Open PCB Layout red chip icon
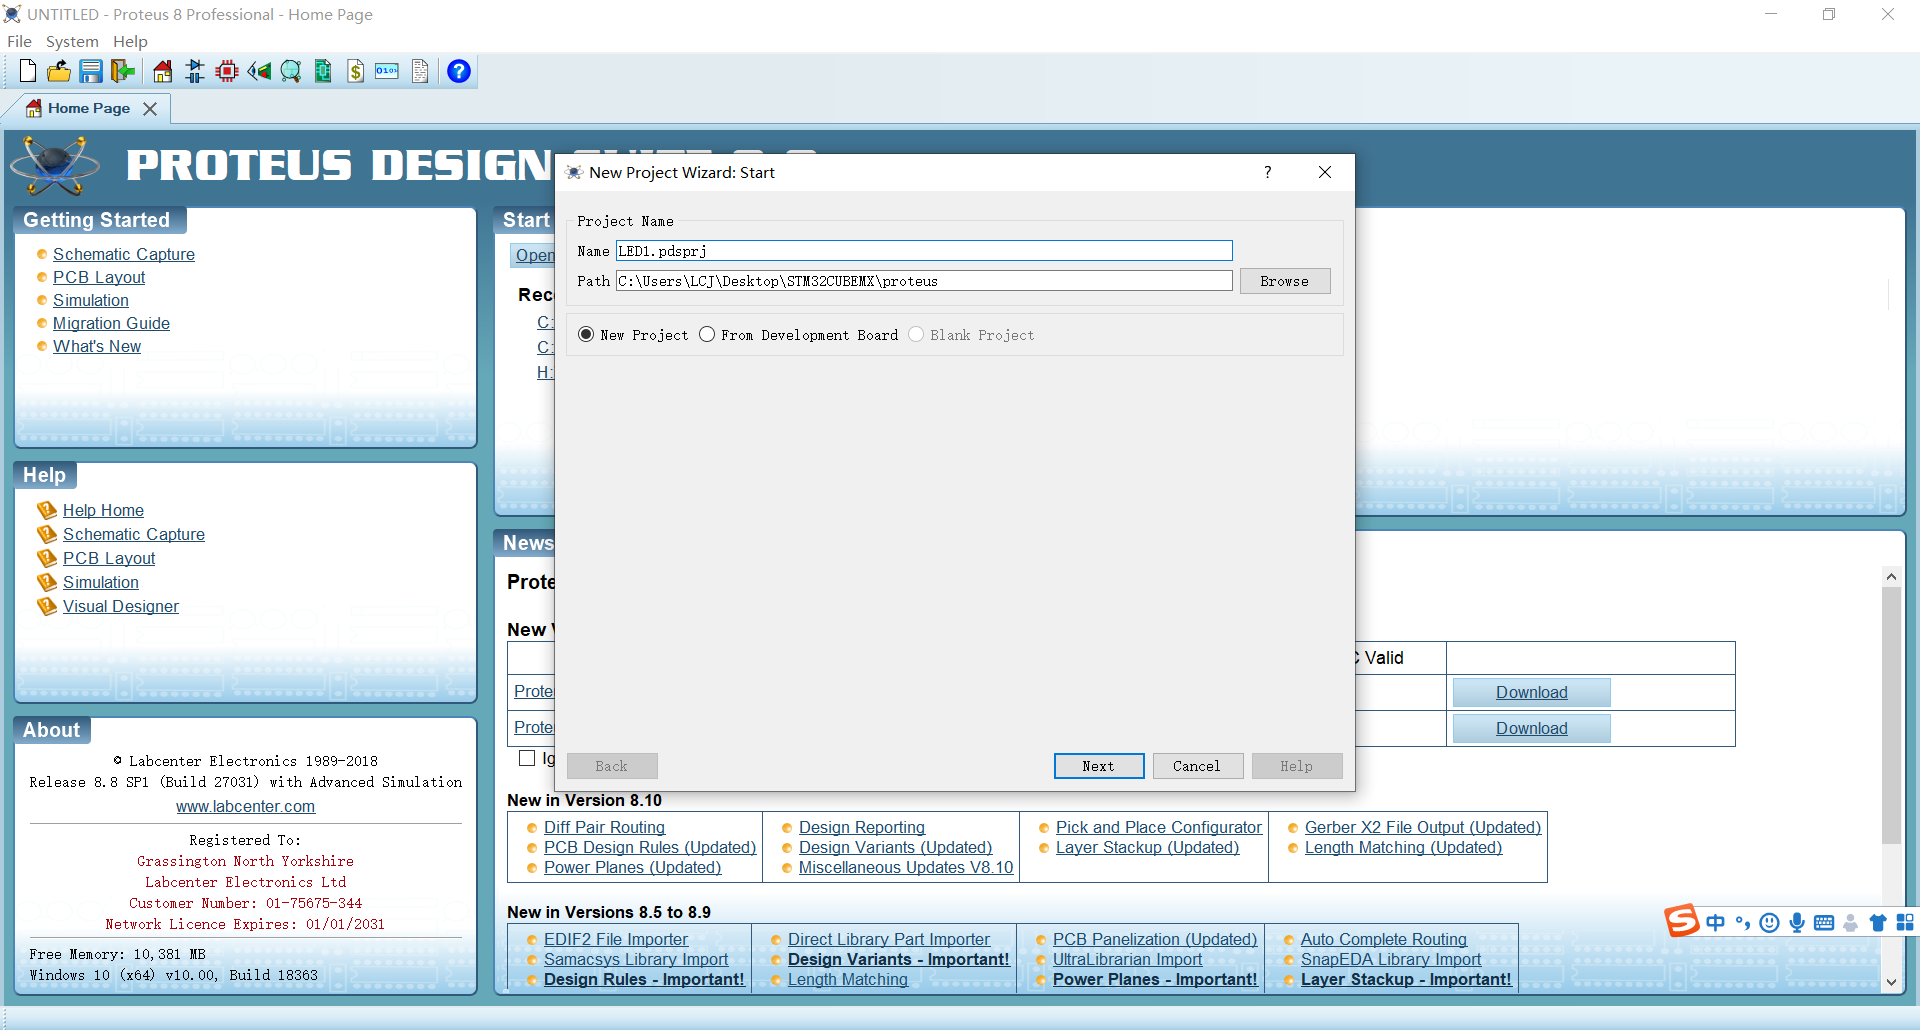This screenshot has width=1920, height=1030. tap(227, 71)
